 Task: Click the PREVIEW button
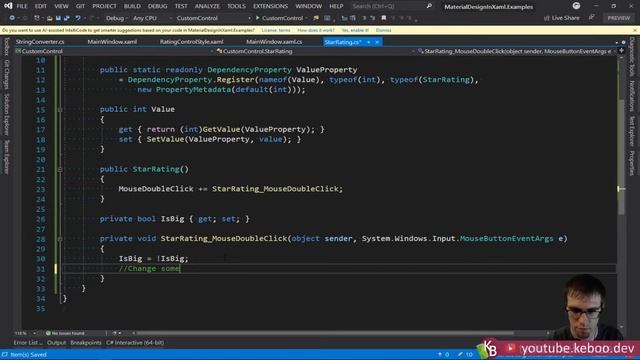[619, 18]
